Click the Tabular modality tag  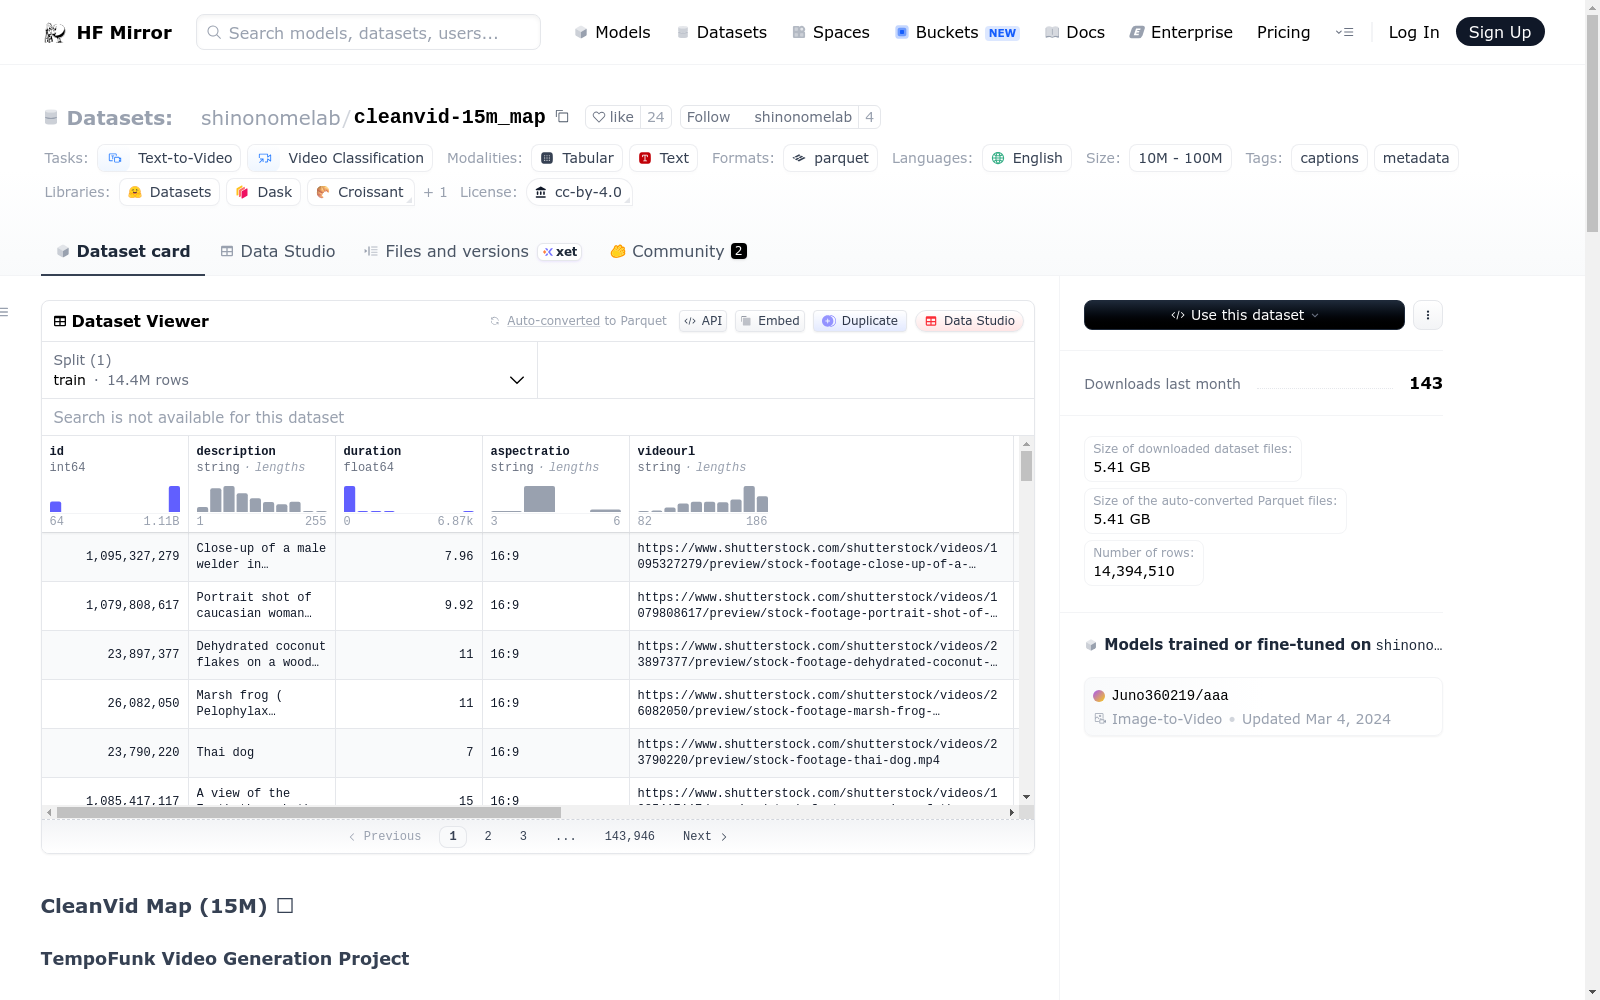[x=577, y=158]
